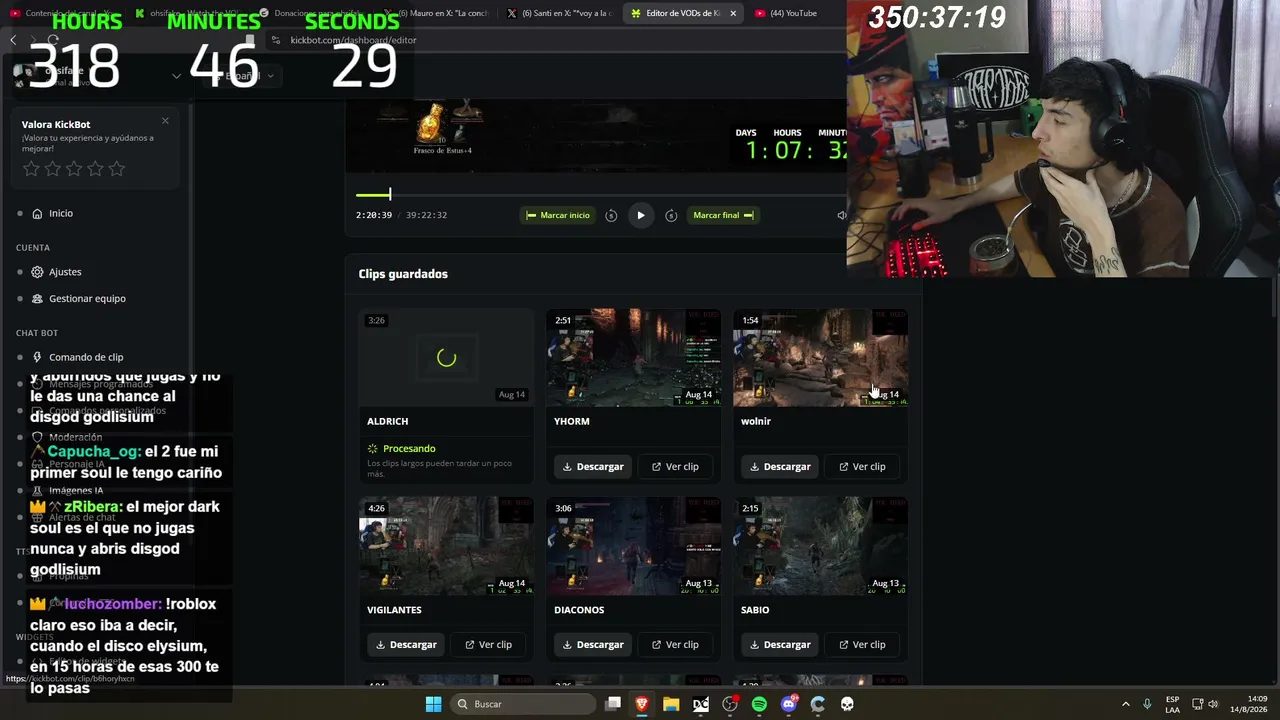The width and height of the screenshot is (1280, 720).
Task: Open File Explorer from the taskbar
Action: (671, 704)
